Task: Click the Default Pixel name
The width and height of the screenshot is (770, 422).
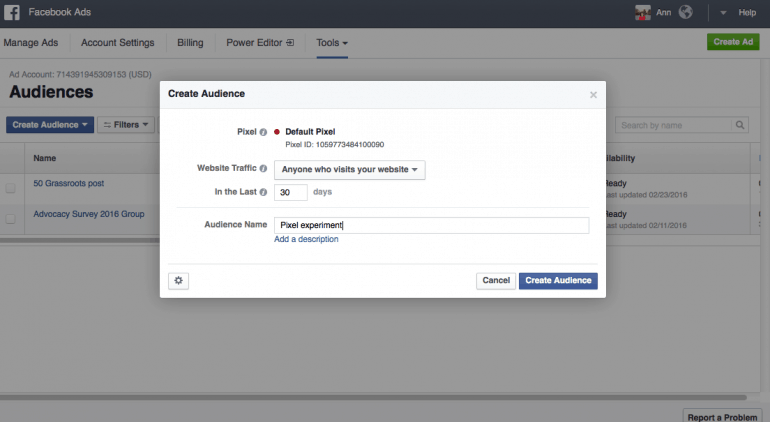Action: 310,132
